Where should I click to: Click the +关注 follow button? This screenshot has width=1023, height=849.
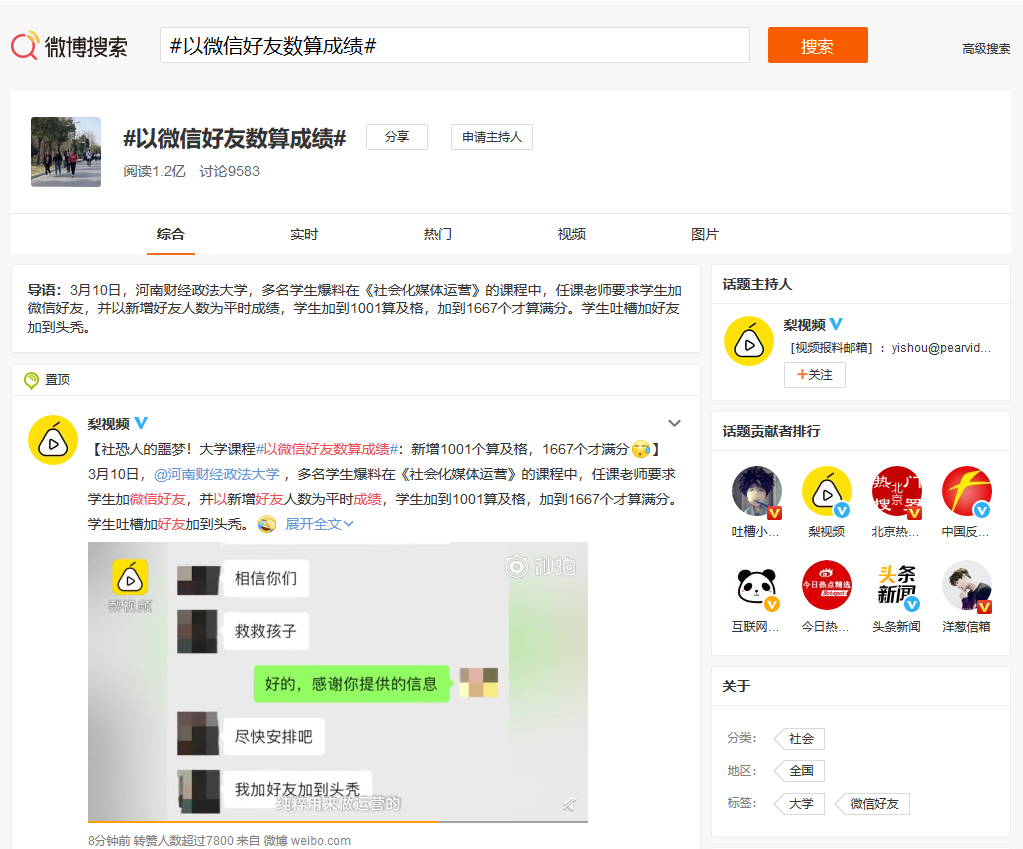[815, 375]
